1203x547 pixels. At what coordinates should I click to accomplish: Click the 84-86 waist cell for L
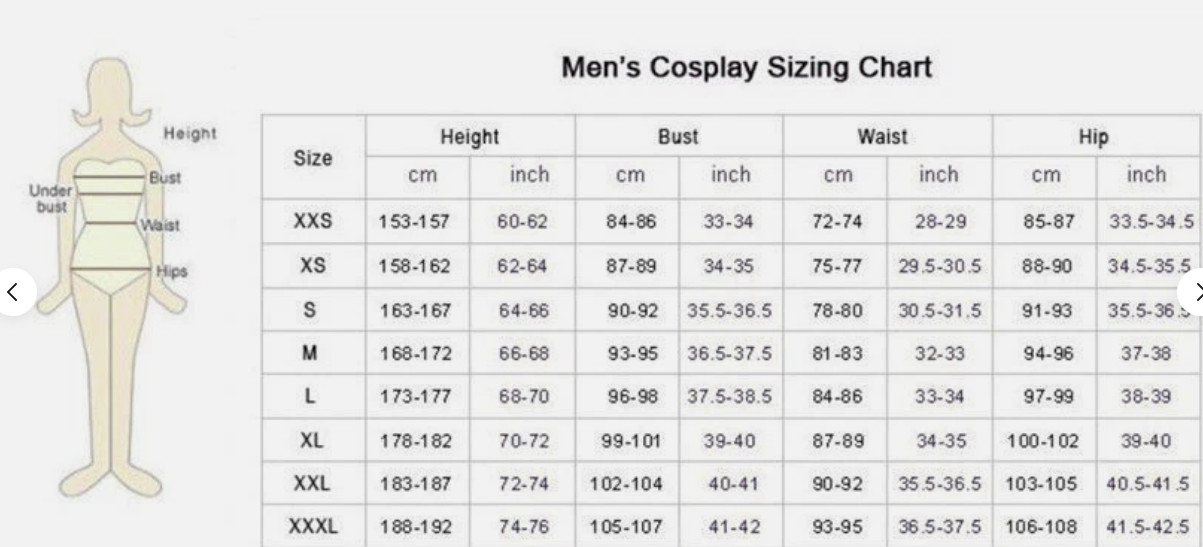click(x=837, y=397)
